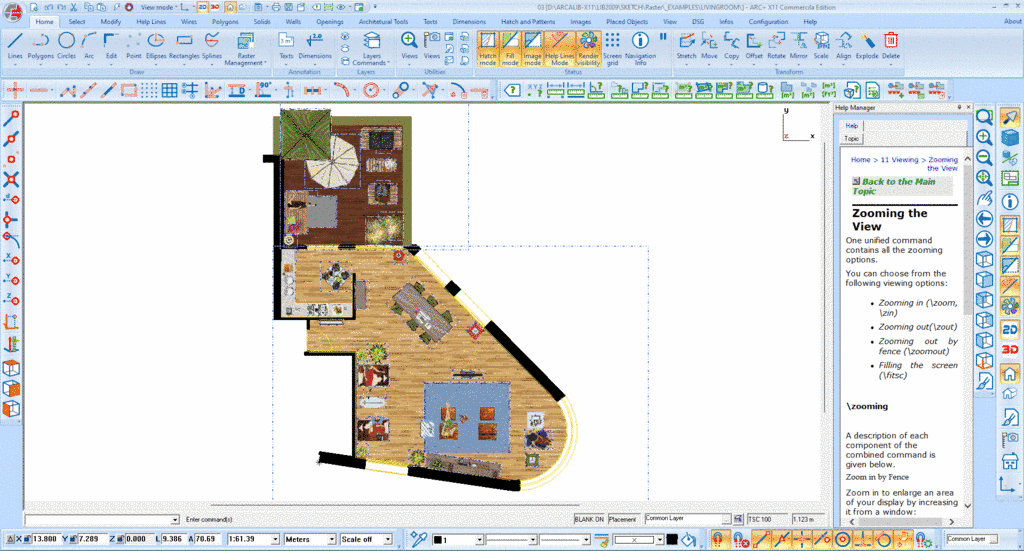Image resolution: width=1024 pixels, height=551 pixels.
Task: Click the Home breadcrumb link in Help
Action: pos(860,159)
